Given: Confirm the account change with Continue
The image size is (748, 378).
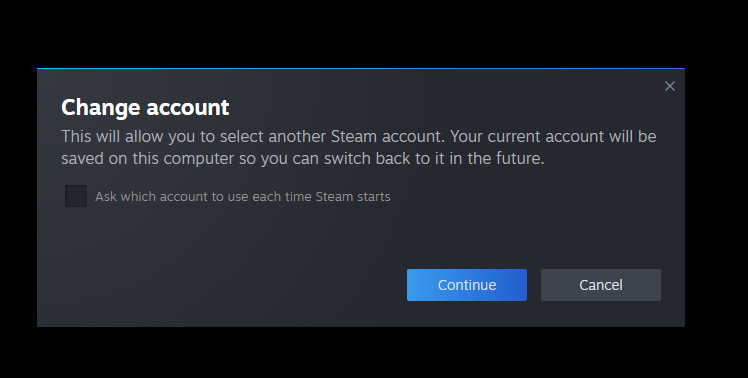Looking at the screenshot, I should coord(467,285).
